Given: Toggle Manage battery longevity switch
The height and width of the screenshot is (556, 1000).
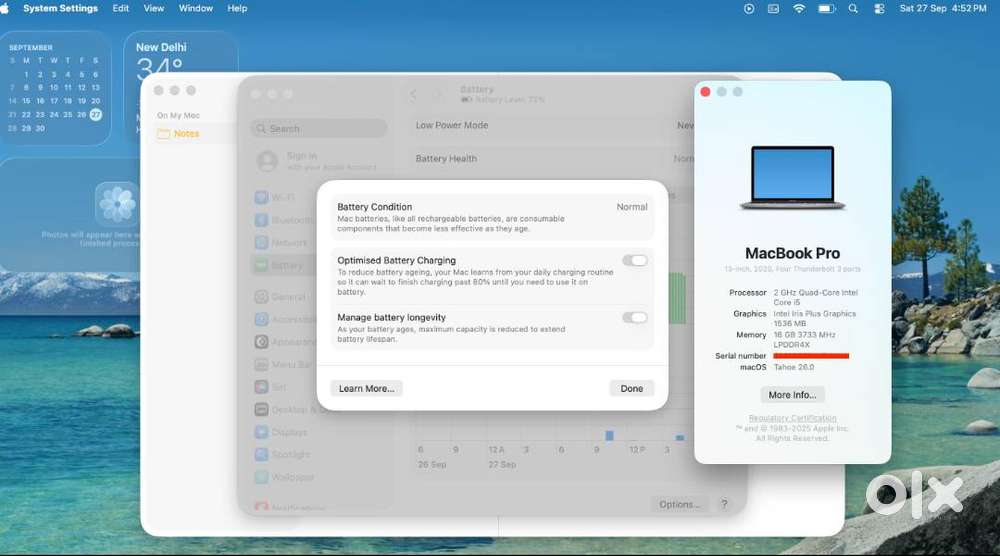Looking at the screenshot, I should point(635,318).
